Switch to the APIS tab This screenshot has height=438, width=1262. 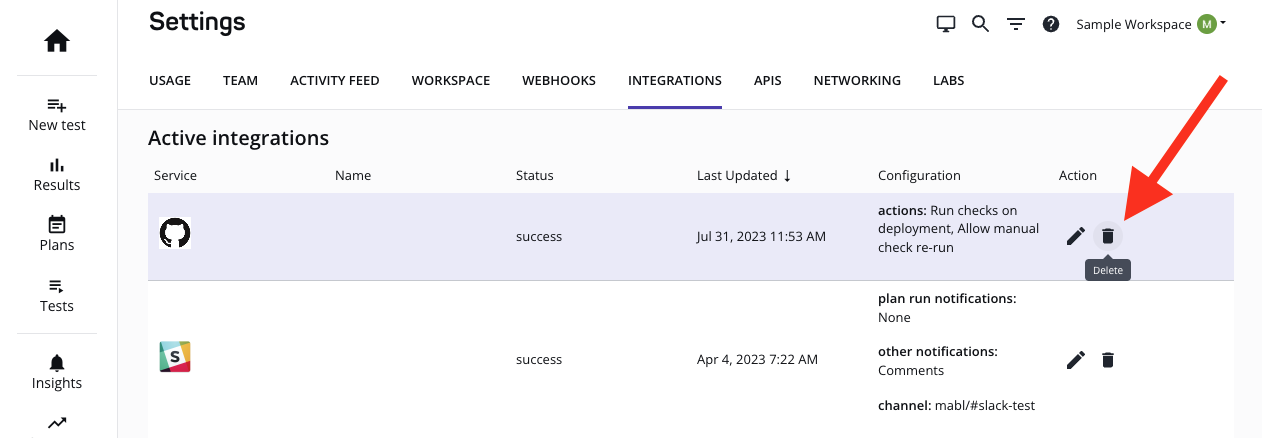(768, 81)
